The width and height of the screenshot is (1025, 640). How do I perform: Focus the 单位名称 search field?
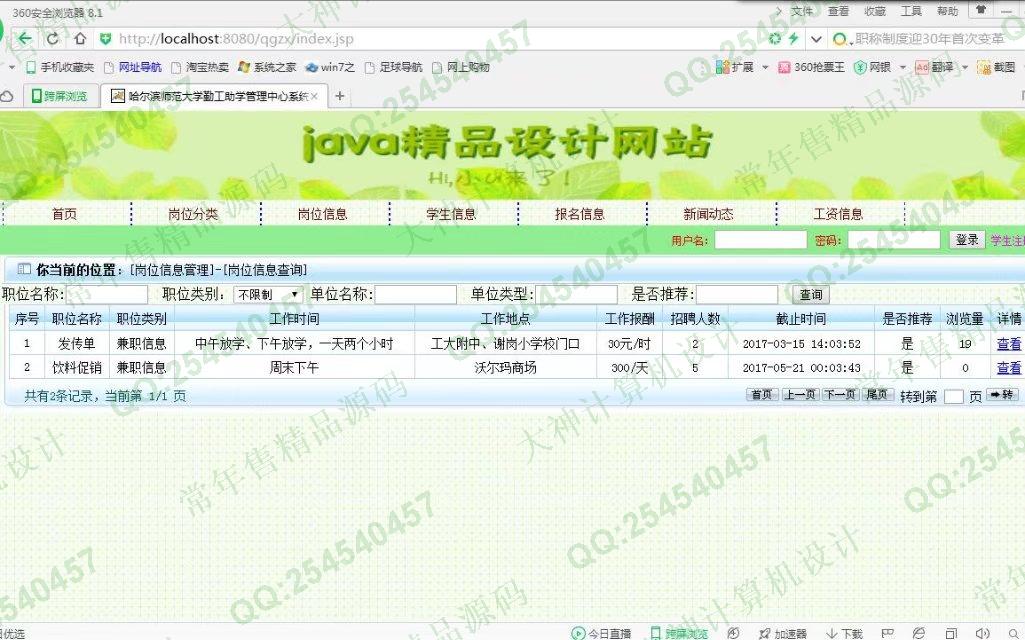coord(415,295)
